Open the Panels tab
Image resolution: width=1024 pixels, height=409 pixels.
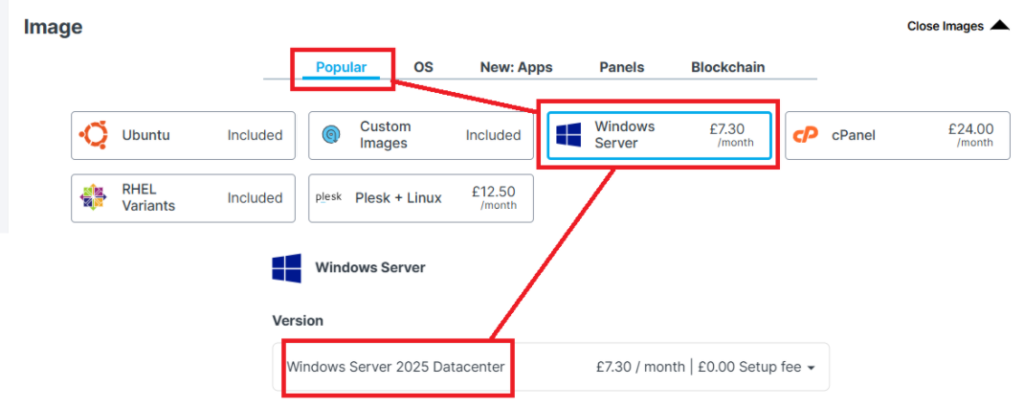621,68
